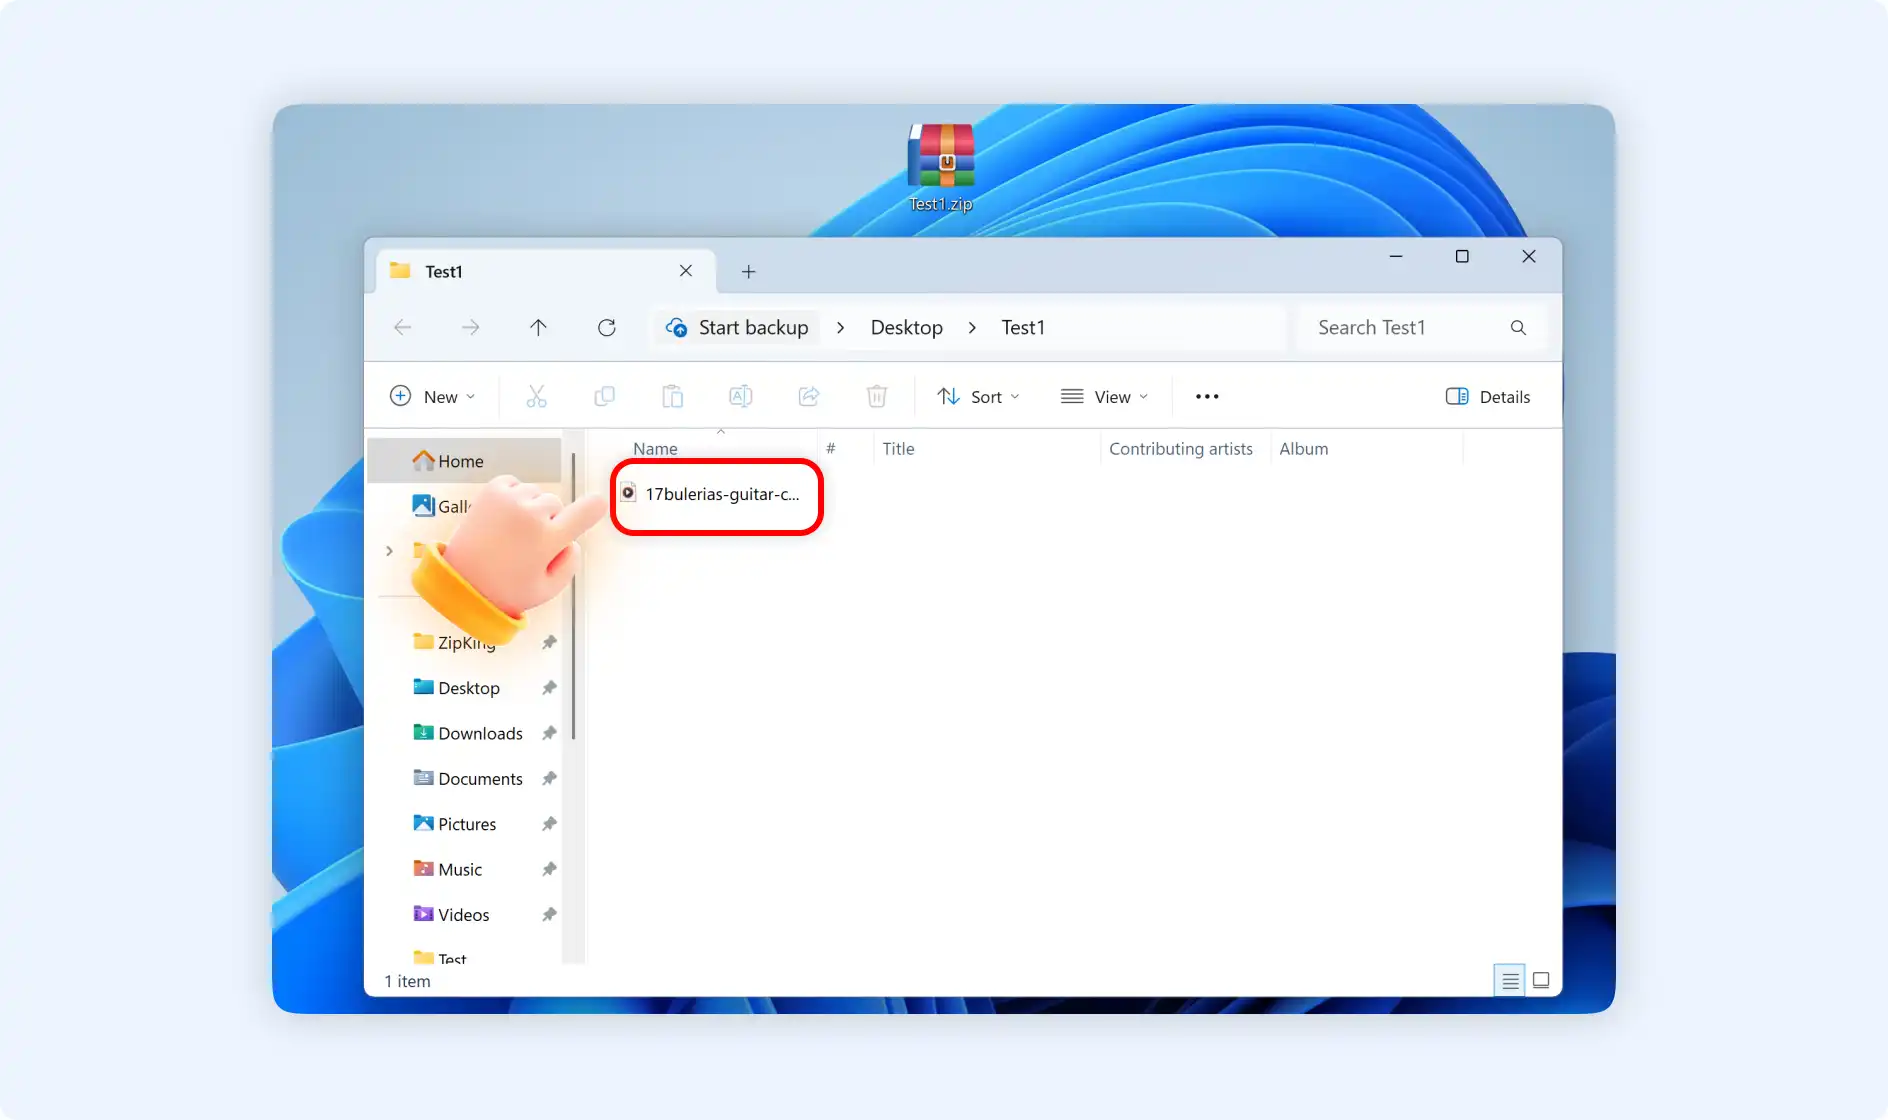Unpin Documents from Quick access

pos(549,778)
